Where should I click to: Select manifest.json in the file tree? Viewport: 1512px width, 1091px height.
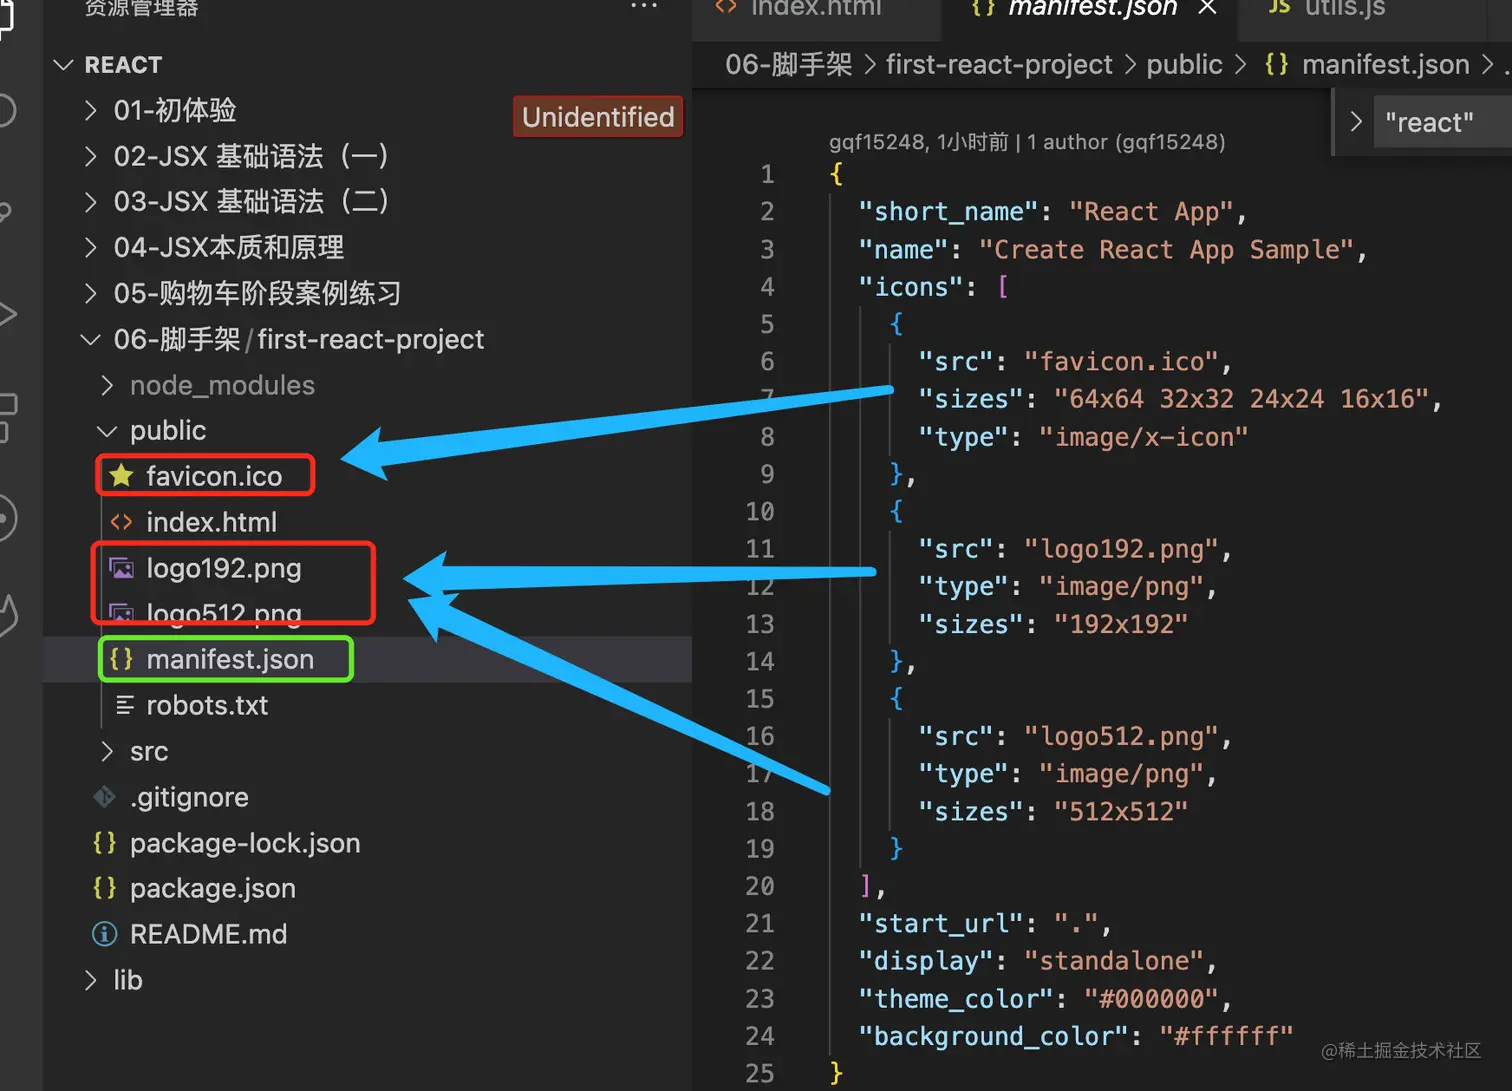click(230, 659)
